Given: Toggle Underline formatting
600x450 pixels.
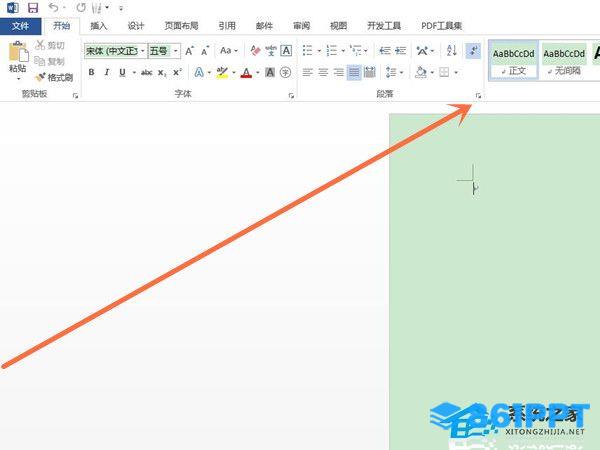Looking at the screenshot, I should [x=122, y=72].
